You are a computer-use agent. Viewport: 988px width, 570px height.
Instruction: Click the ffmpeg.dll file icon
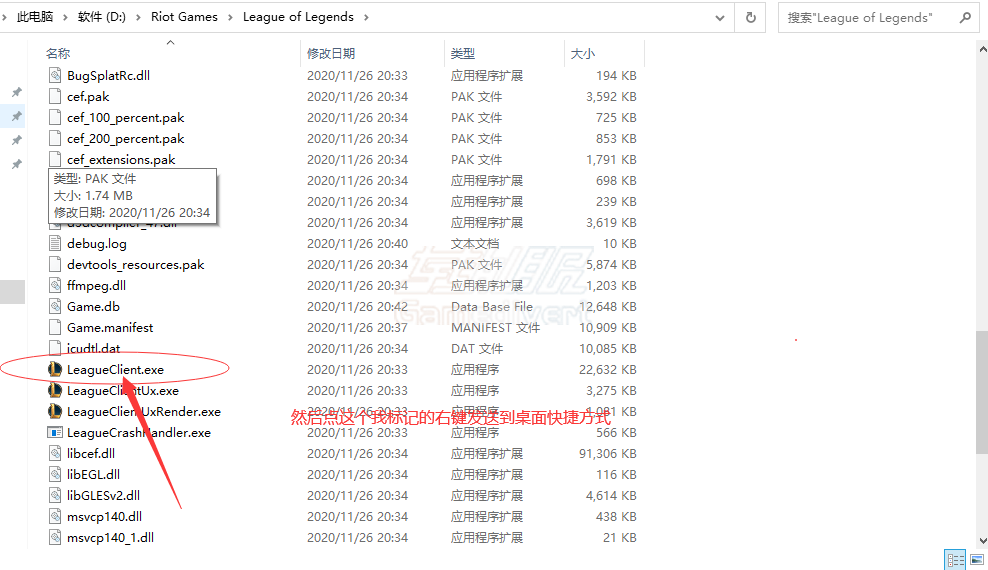coord(55,285)
